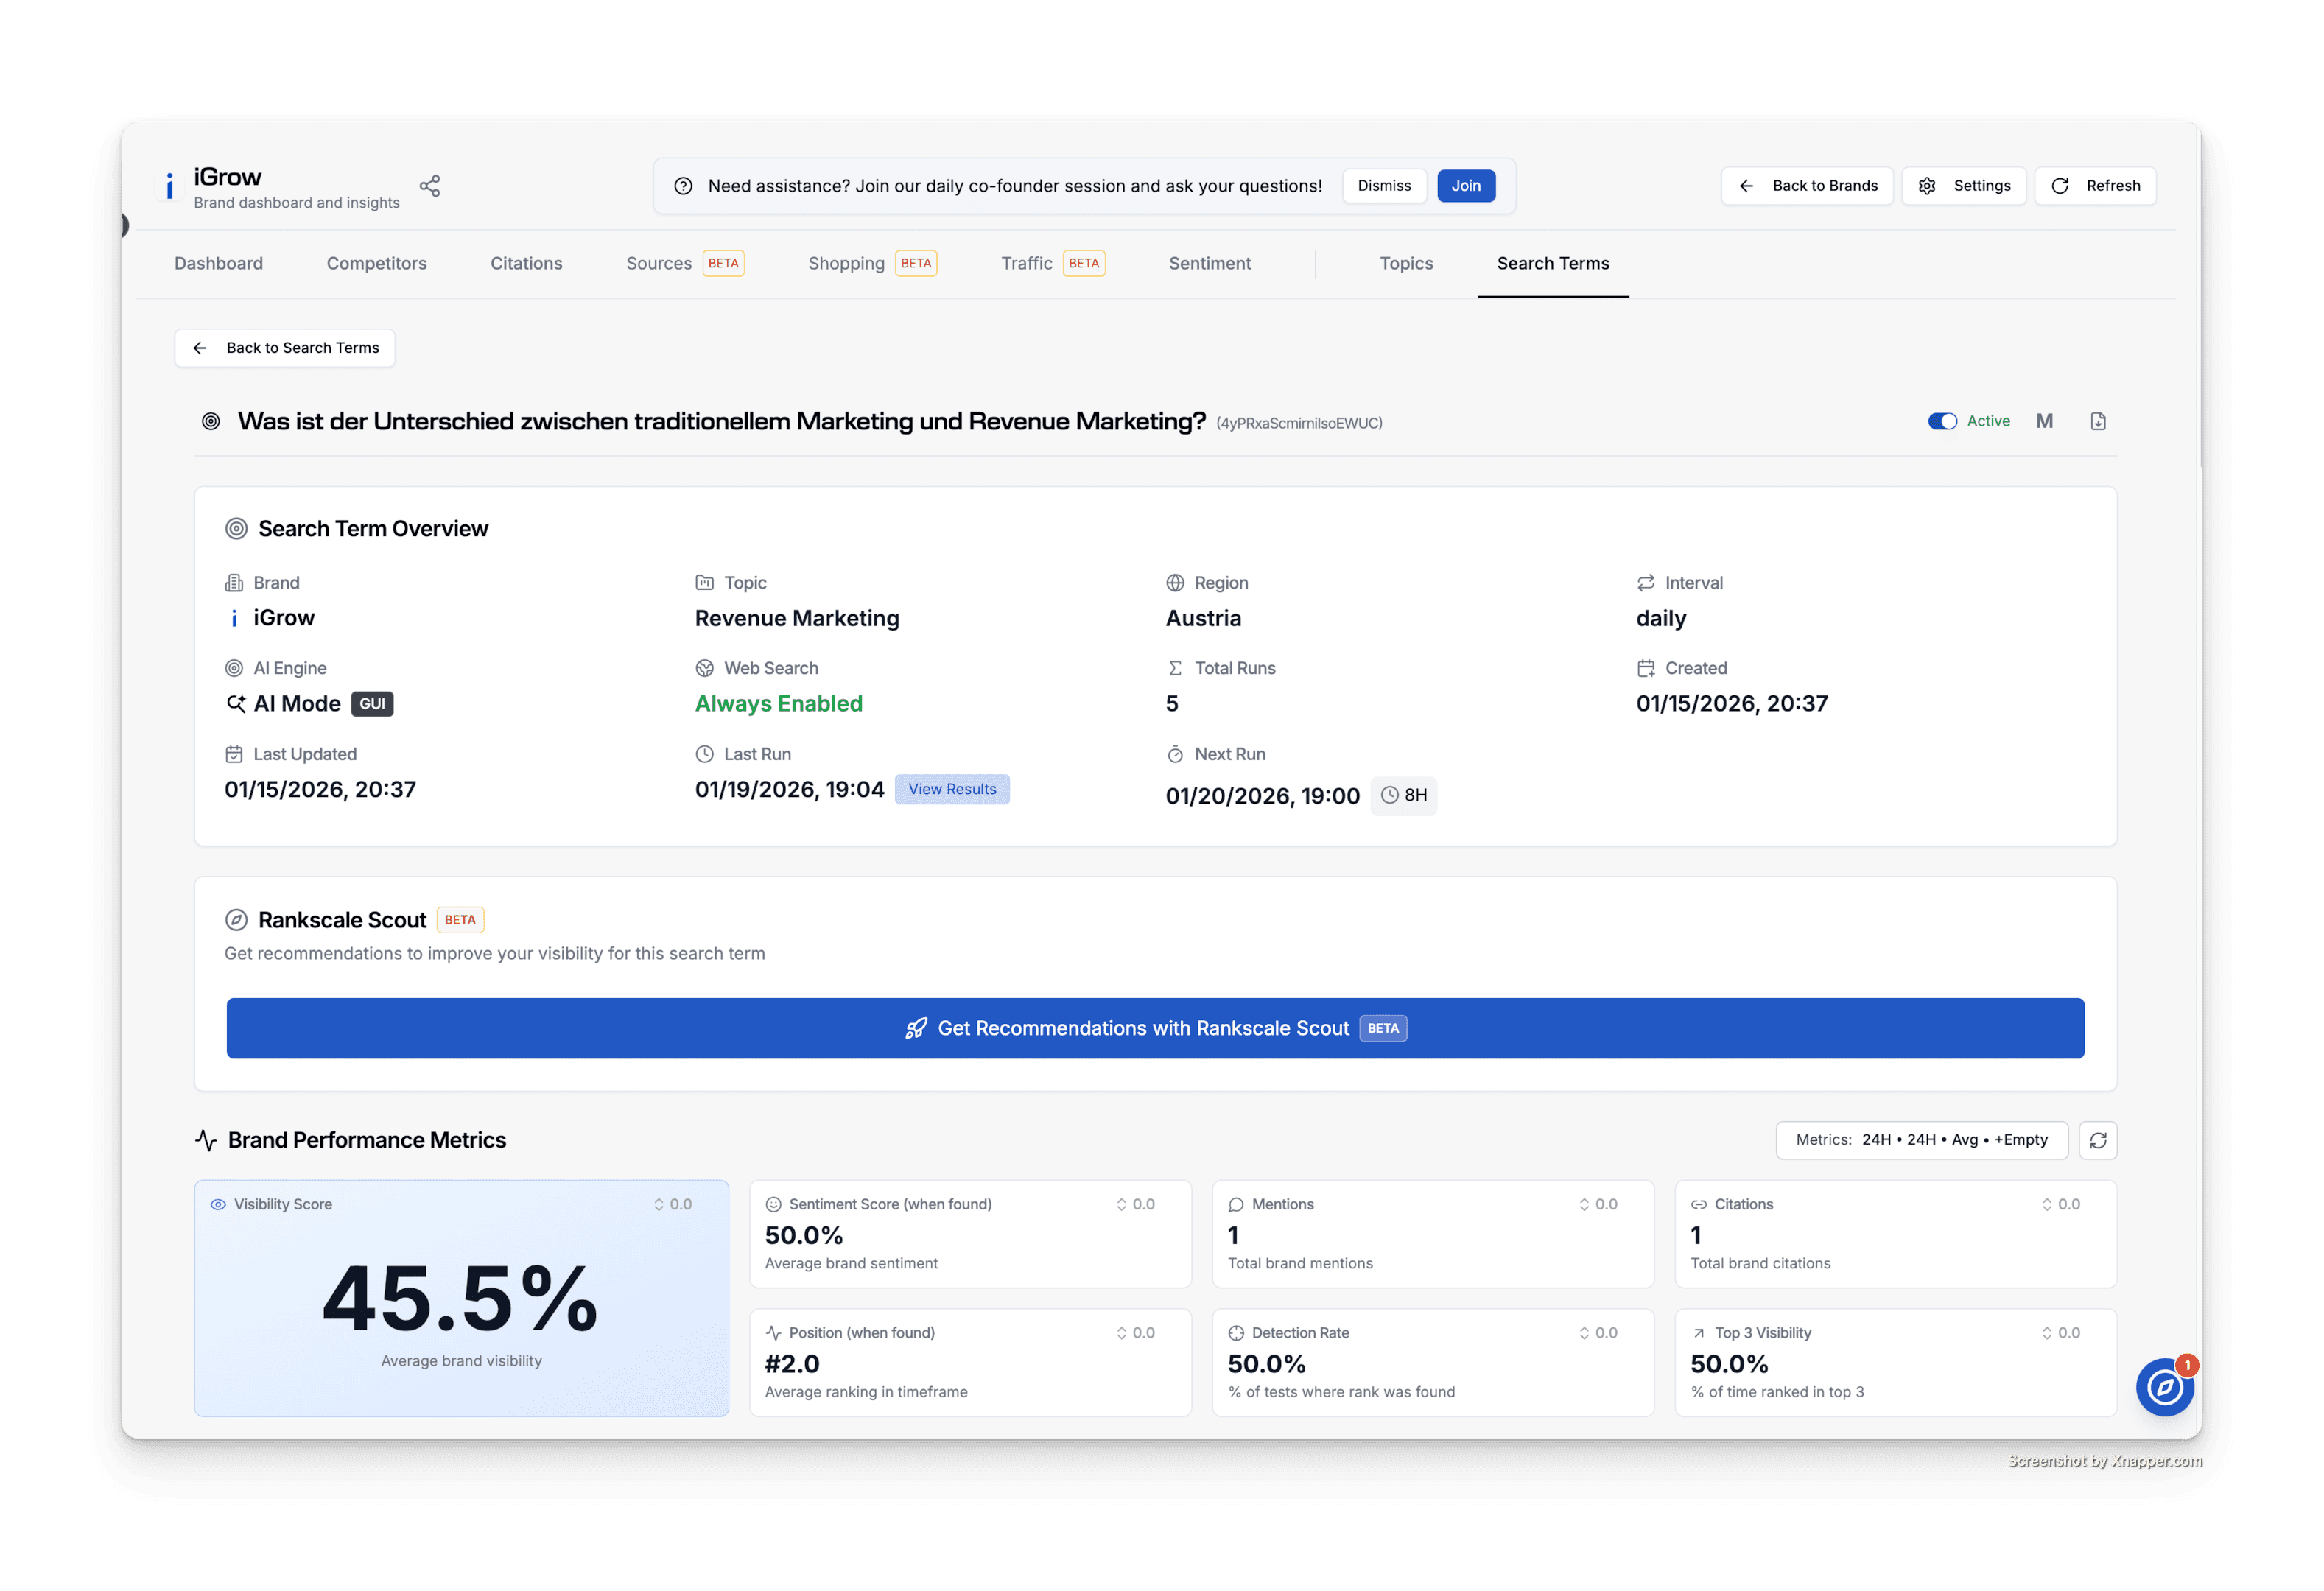Toggle the Active search term switch
The width and height of the screenshot is (2324, 1591).
point(1942,421)
